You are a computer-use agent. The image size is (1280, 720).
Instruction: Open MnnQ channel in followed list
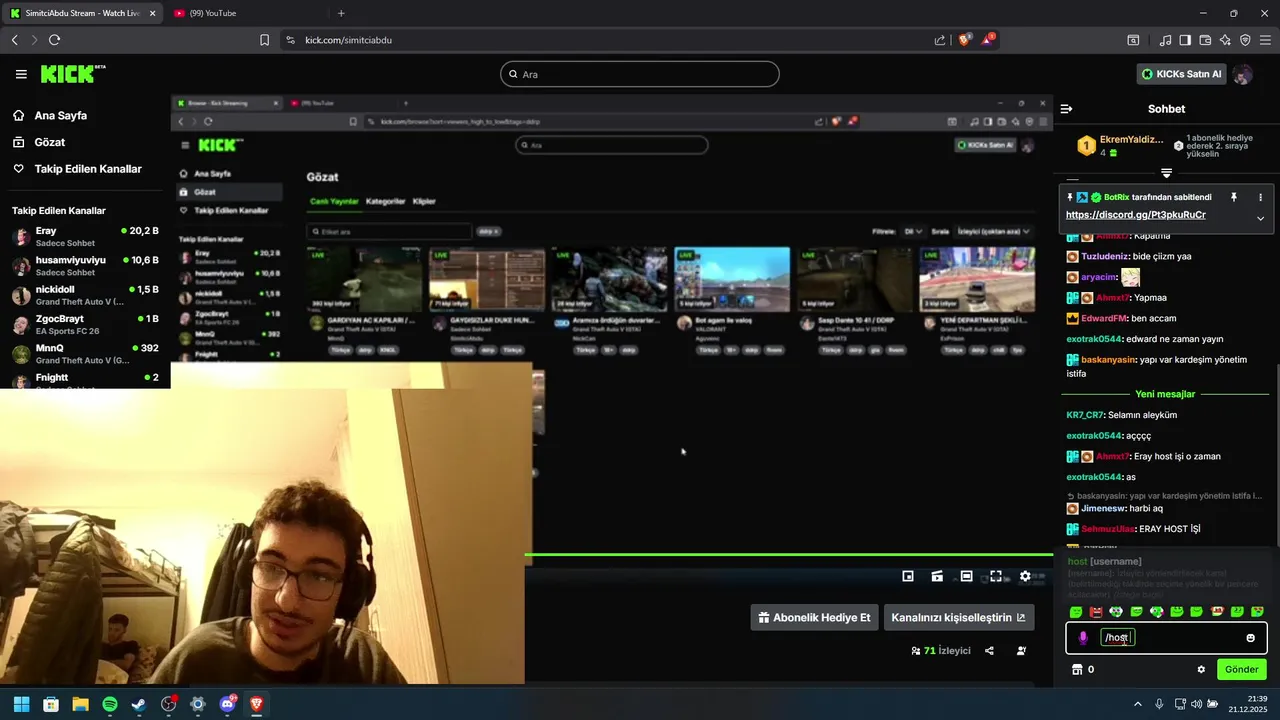(85, 353)
